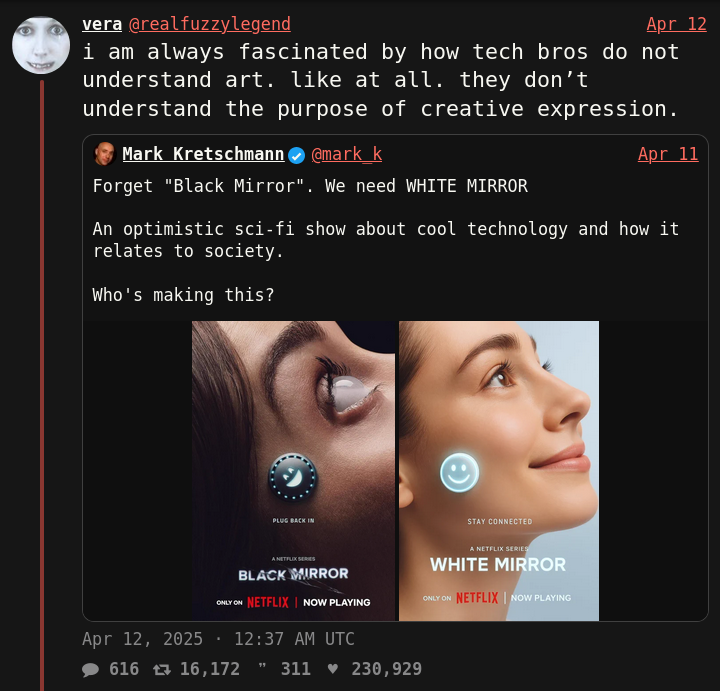Screen dimensions: 720x691
Task: Visit the @mark_k handle link
Action: pos(347,154)
